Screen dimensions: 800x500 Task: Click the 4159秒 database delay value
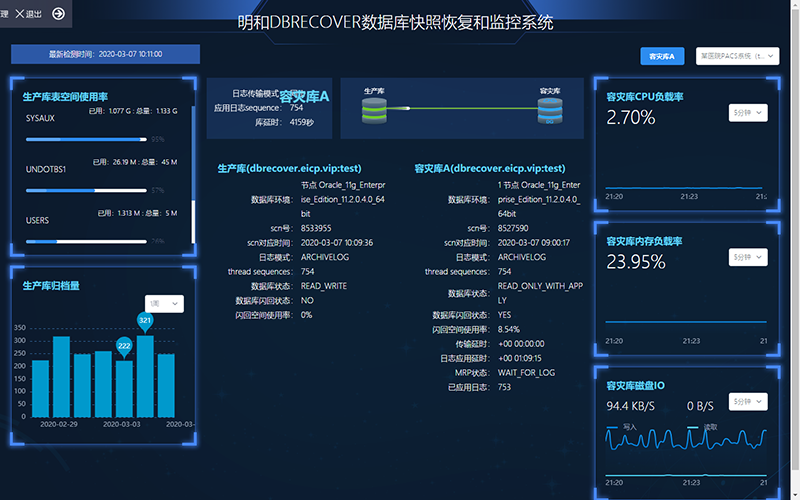click(x=302, y=122)
